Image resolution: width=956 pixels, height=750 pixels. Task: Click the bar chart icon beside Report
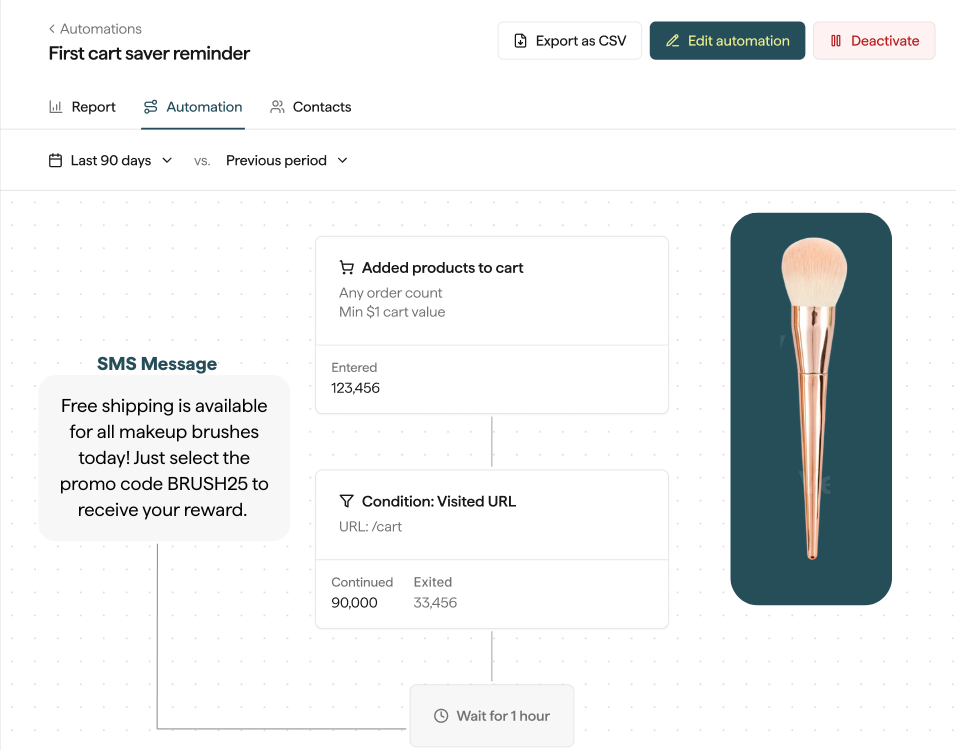coord(55,106)
